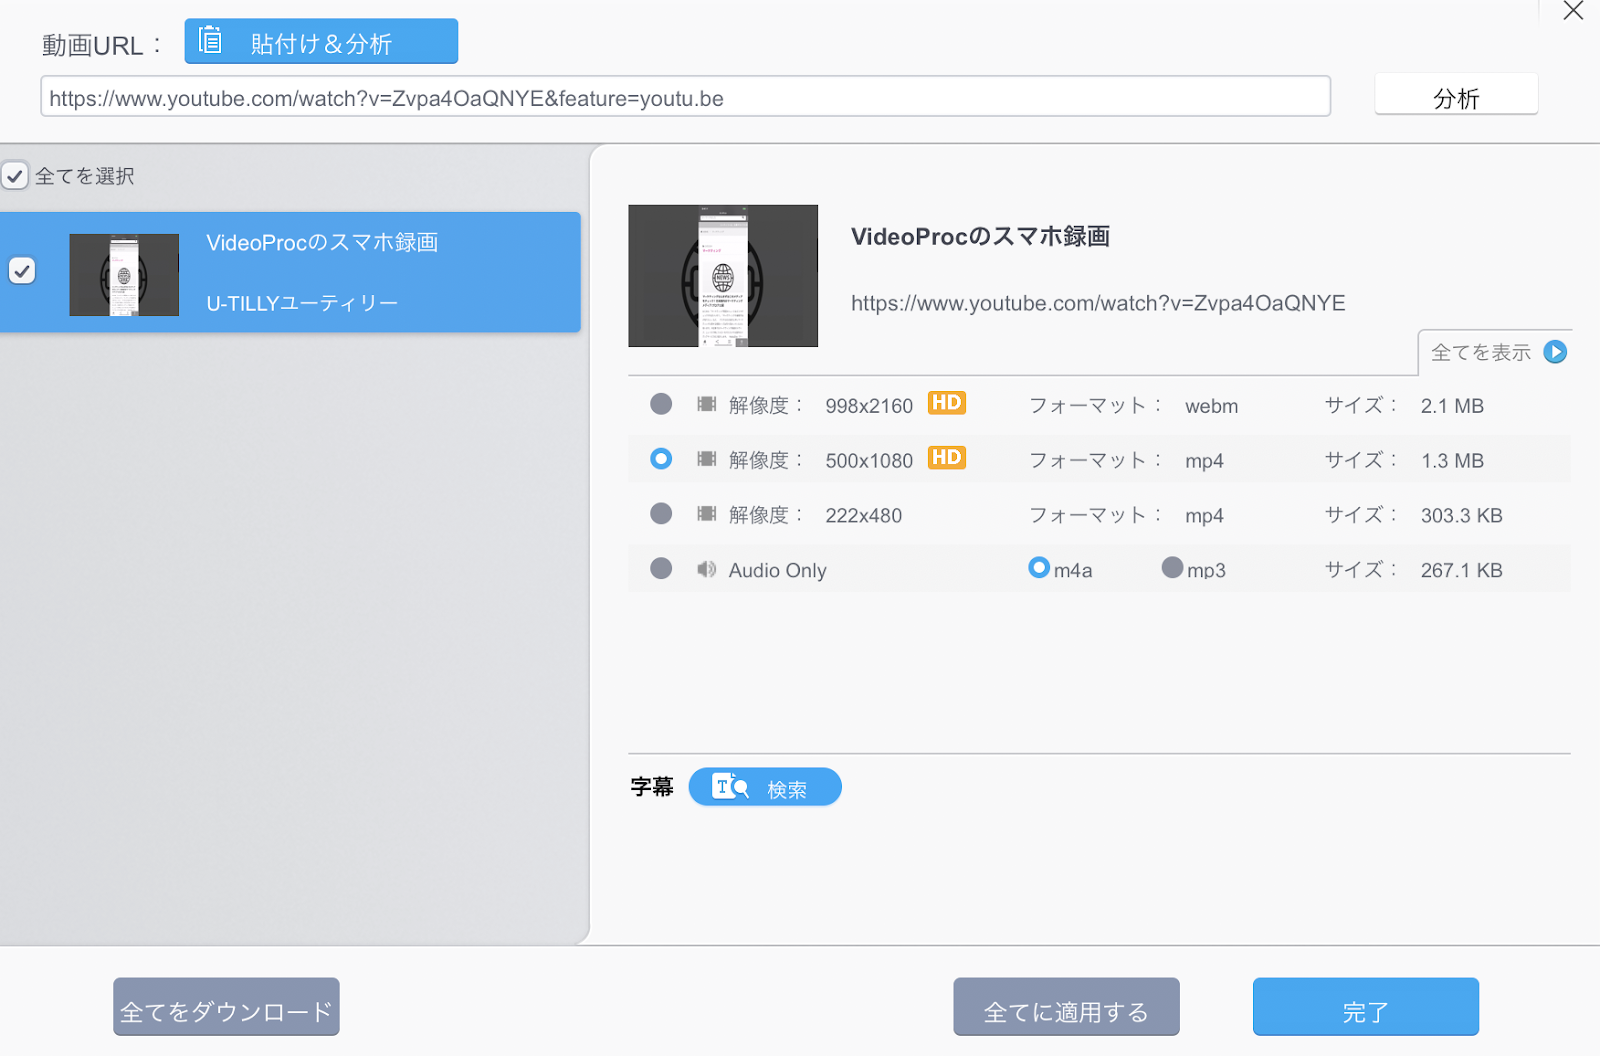Click the film icon on the 222x480 row
This screenshot has height=1056, width=1600.
pos(706,514)
